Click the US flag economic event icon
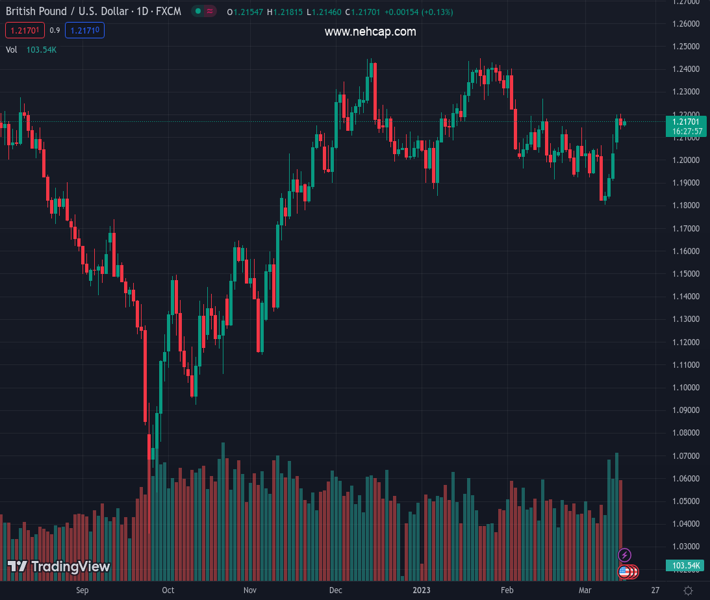The width and height of the screenshot is (710, 600). (x=625, y=572)
